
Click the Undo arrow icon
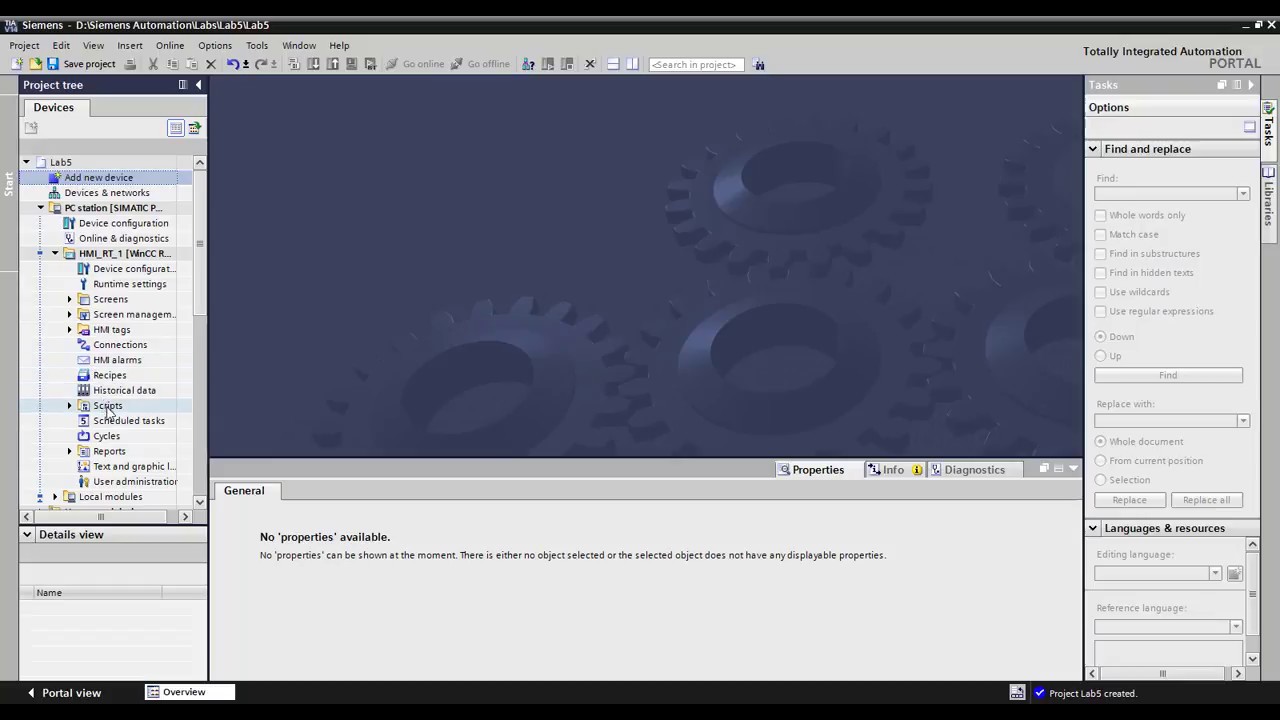(x=234, y=64)
